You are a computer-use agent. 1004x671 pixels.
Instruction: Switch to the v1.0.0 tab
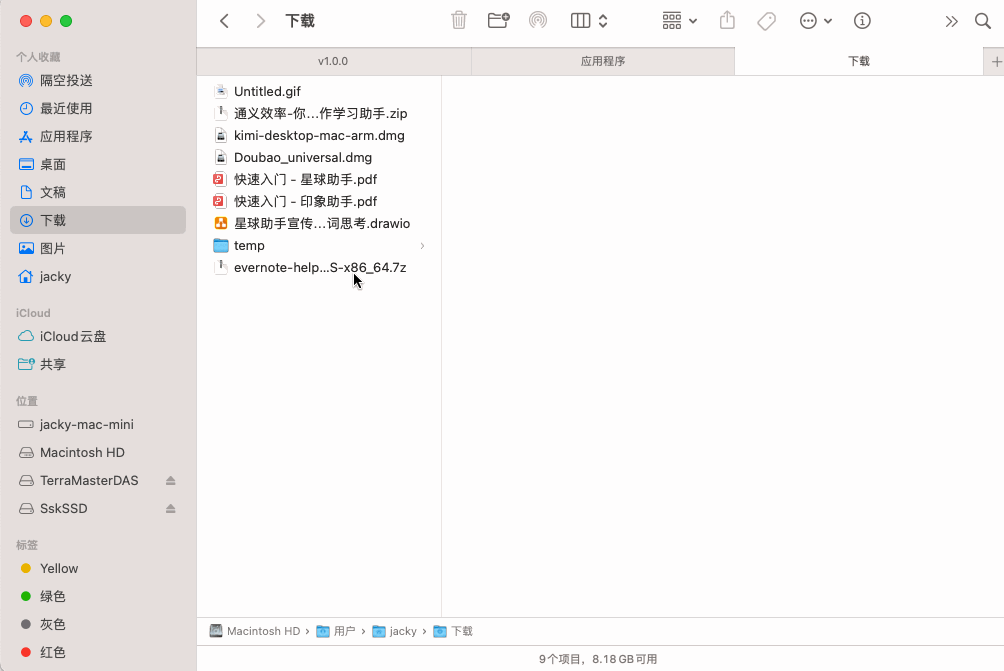[x=333, y=61]
